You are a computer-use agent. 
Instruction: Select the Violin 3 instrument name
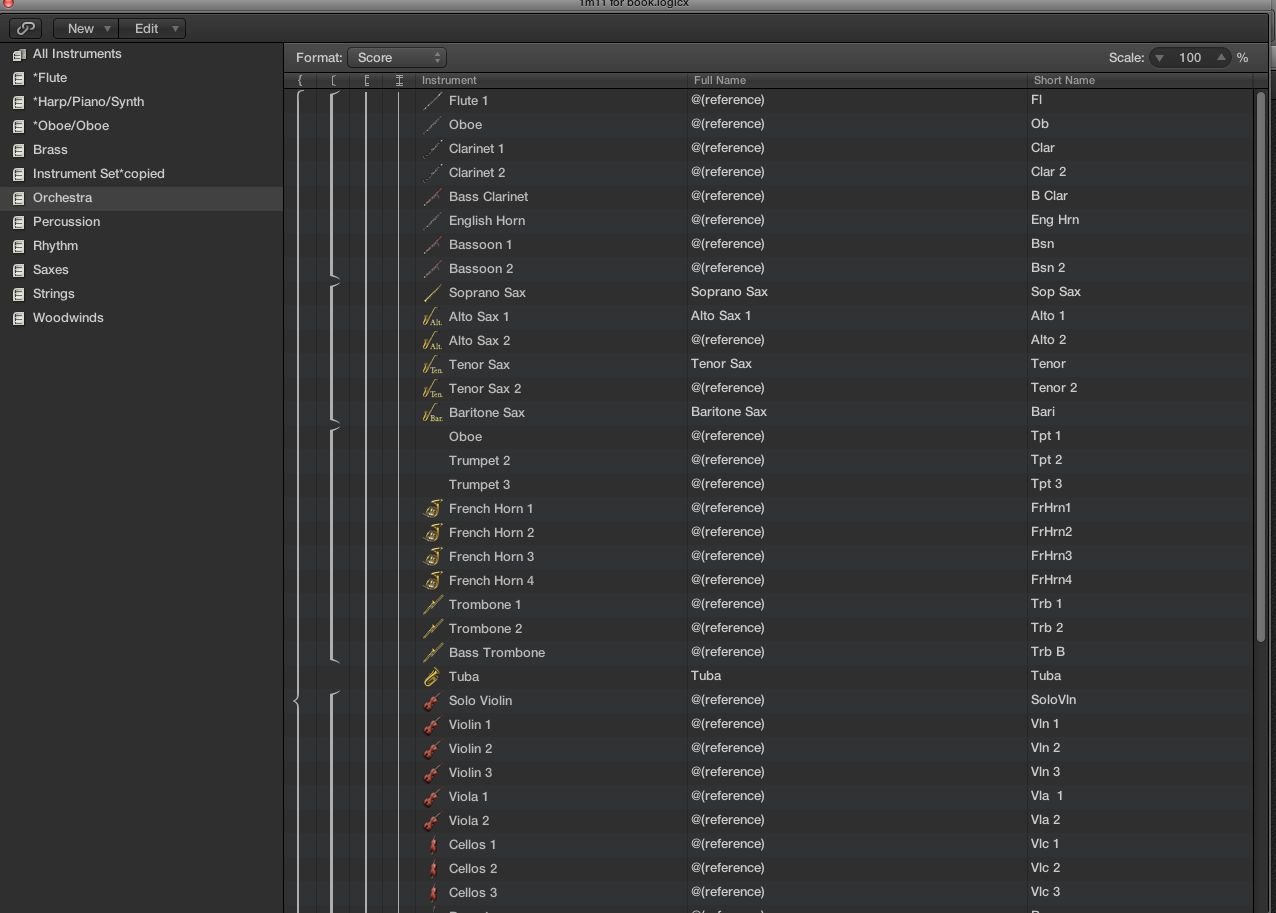click(470, 772)
